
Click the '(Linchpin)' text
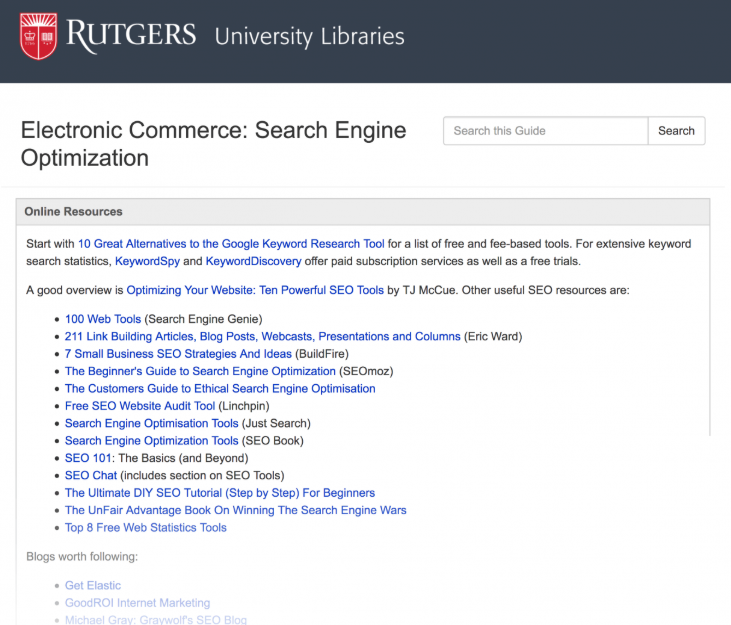click(244, 406)
